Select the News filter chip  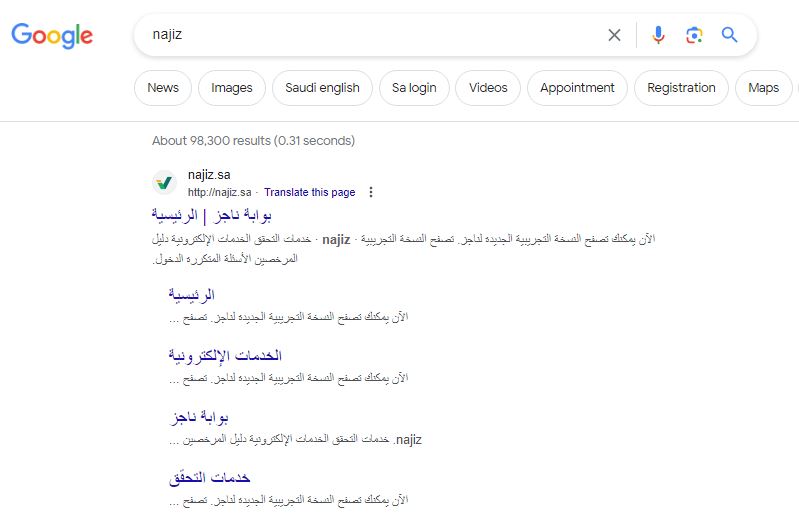(x=163, y=88)
